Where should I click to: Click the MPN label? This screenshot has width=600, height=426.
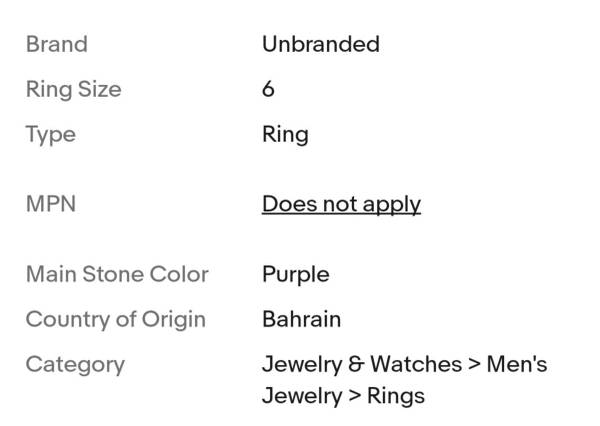point(50,204)
